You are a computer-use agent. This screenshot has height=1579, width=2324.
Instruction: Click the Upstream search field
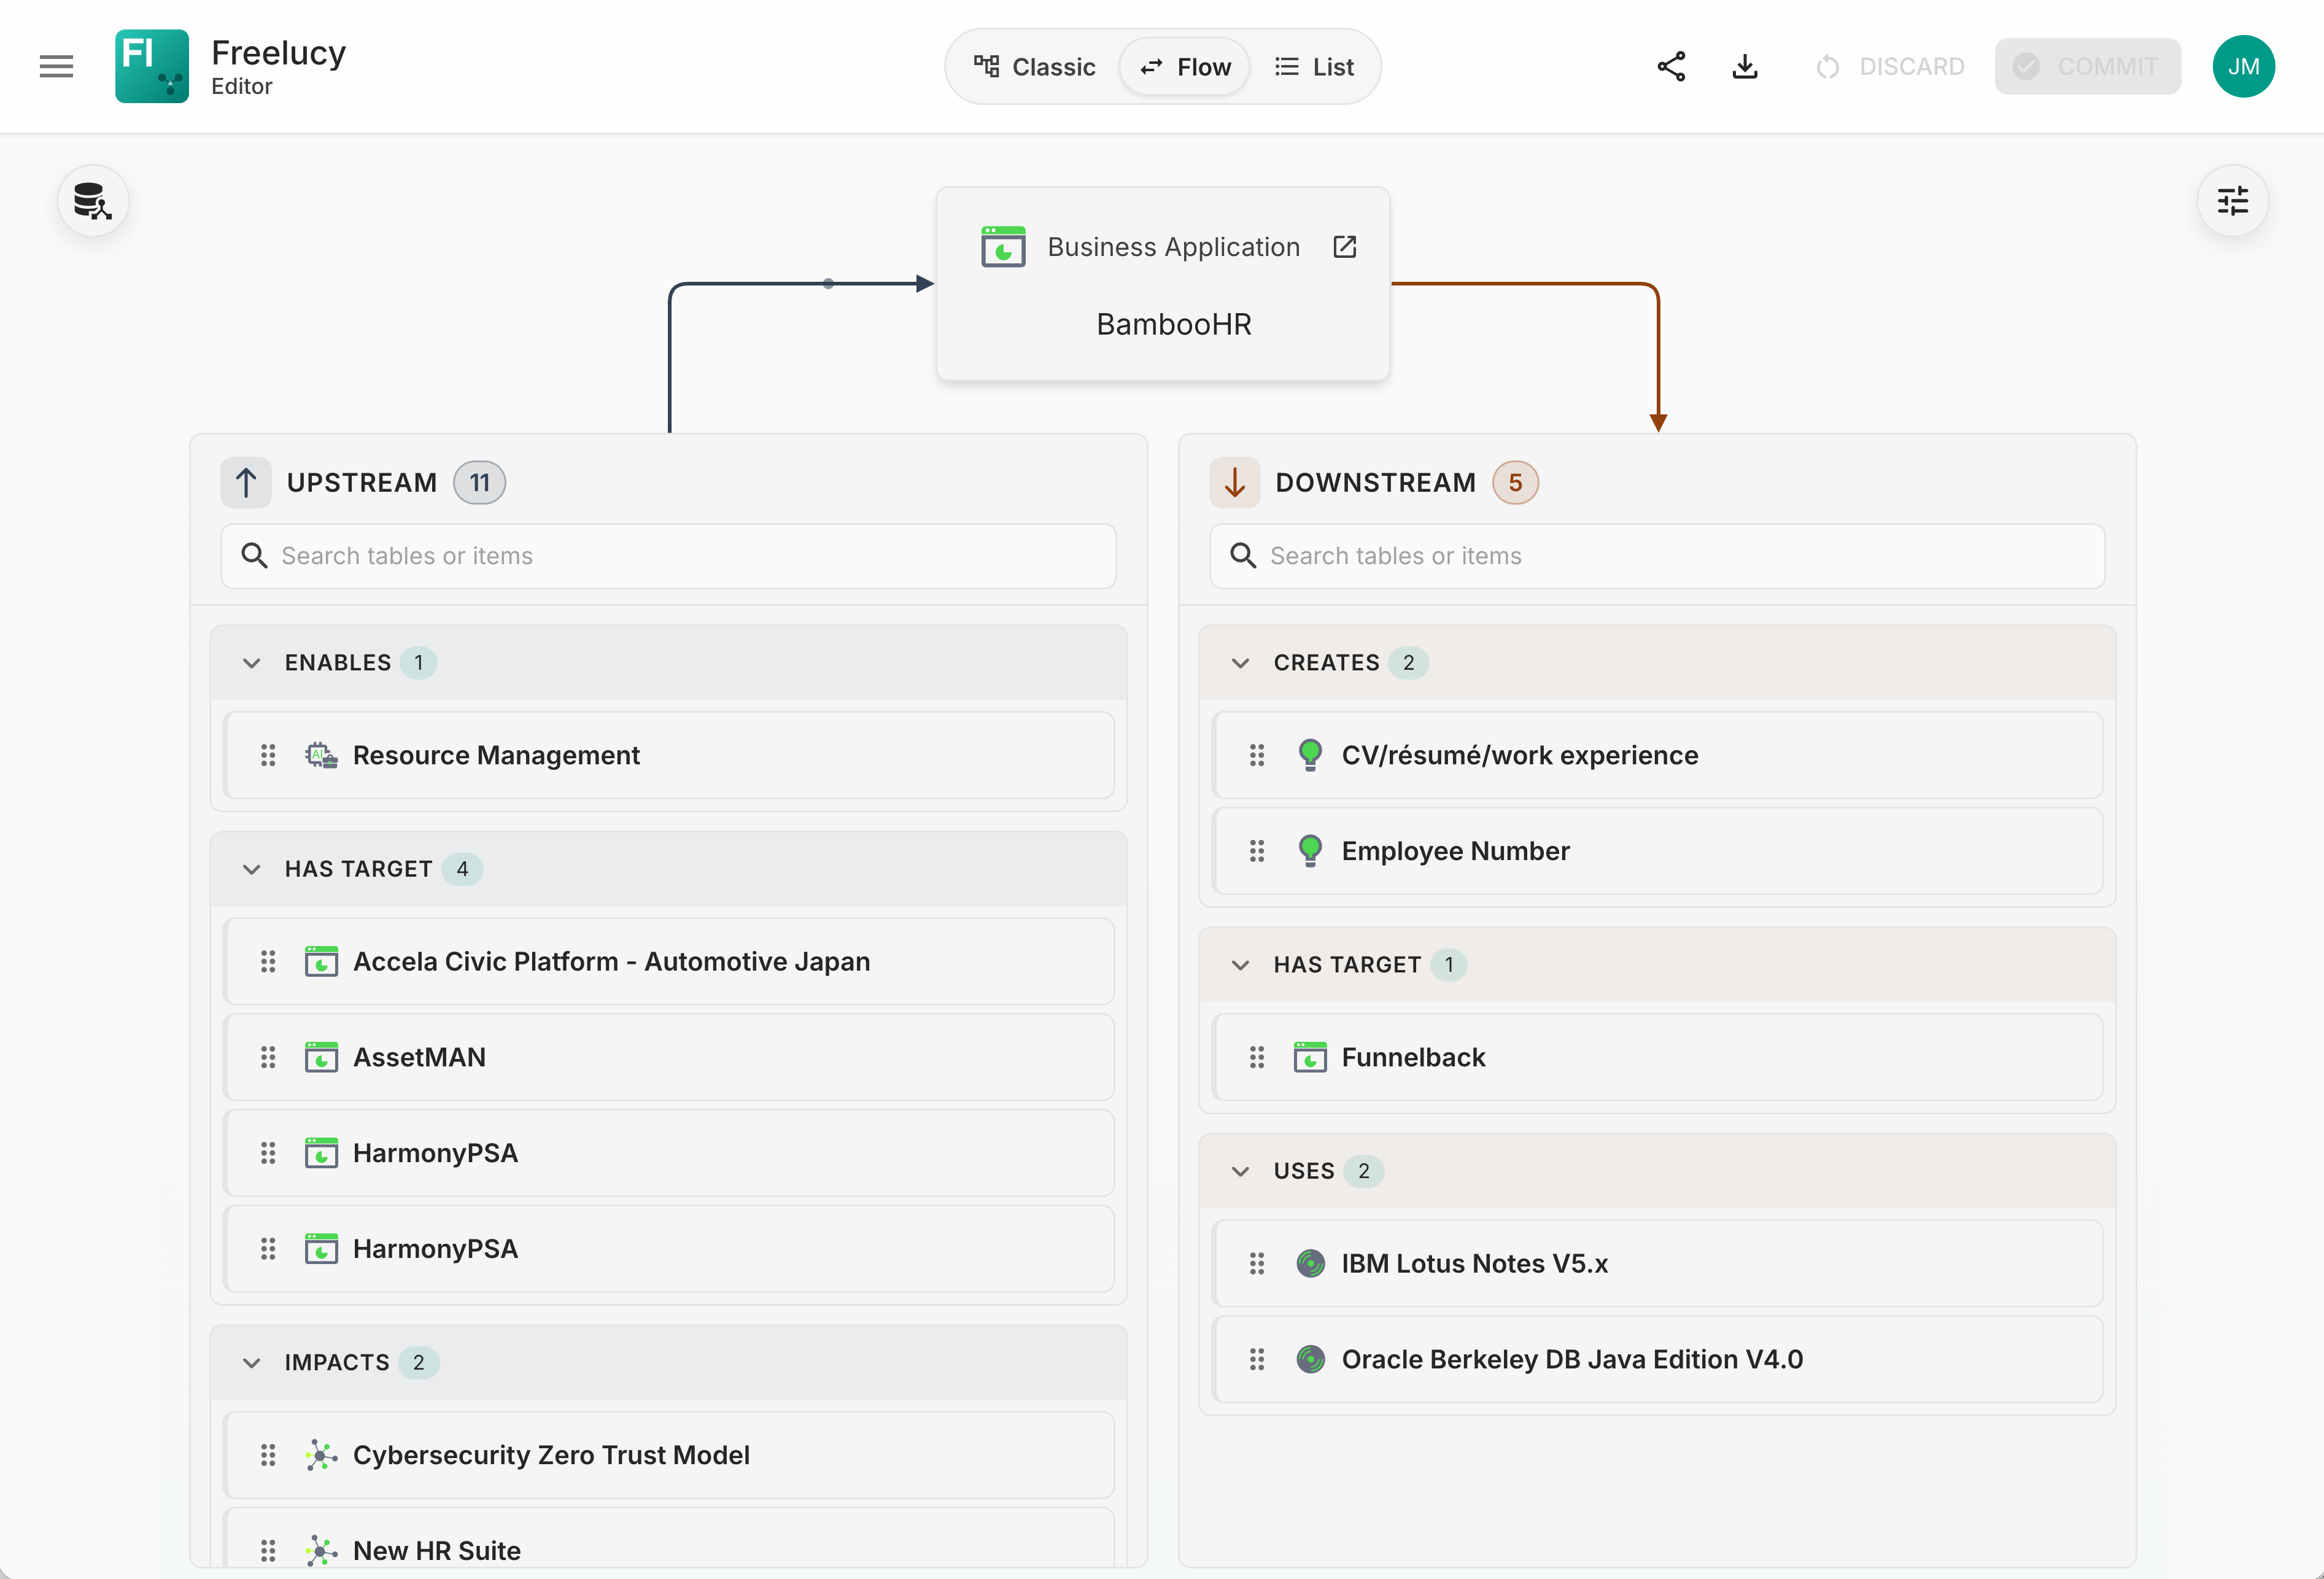coord(669,556)
